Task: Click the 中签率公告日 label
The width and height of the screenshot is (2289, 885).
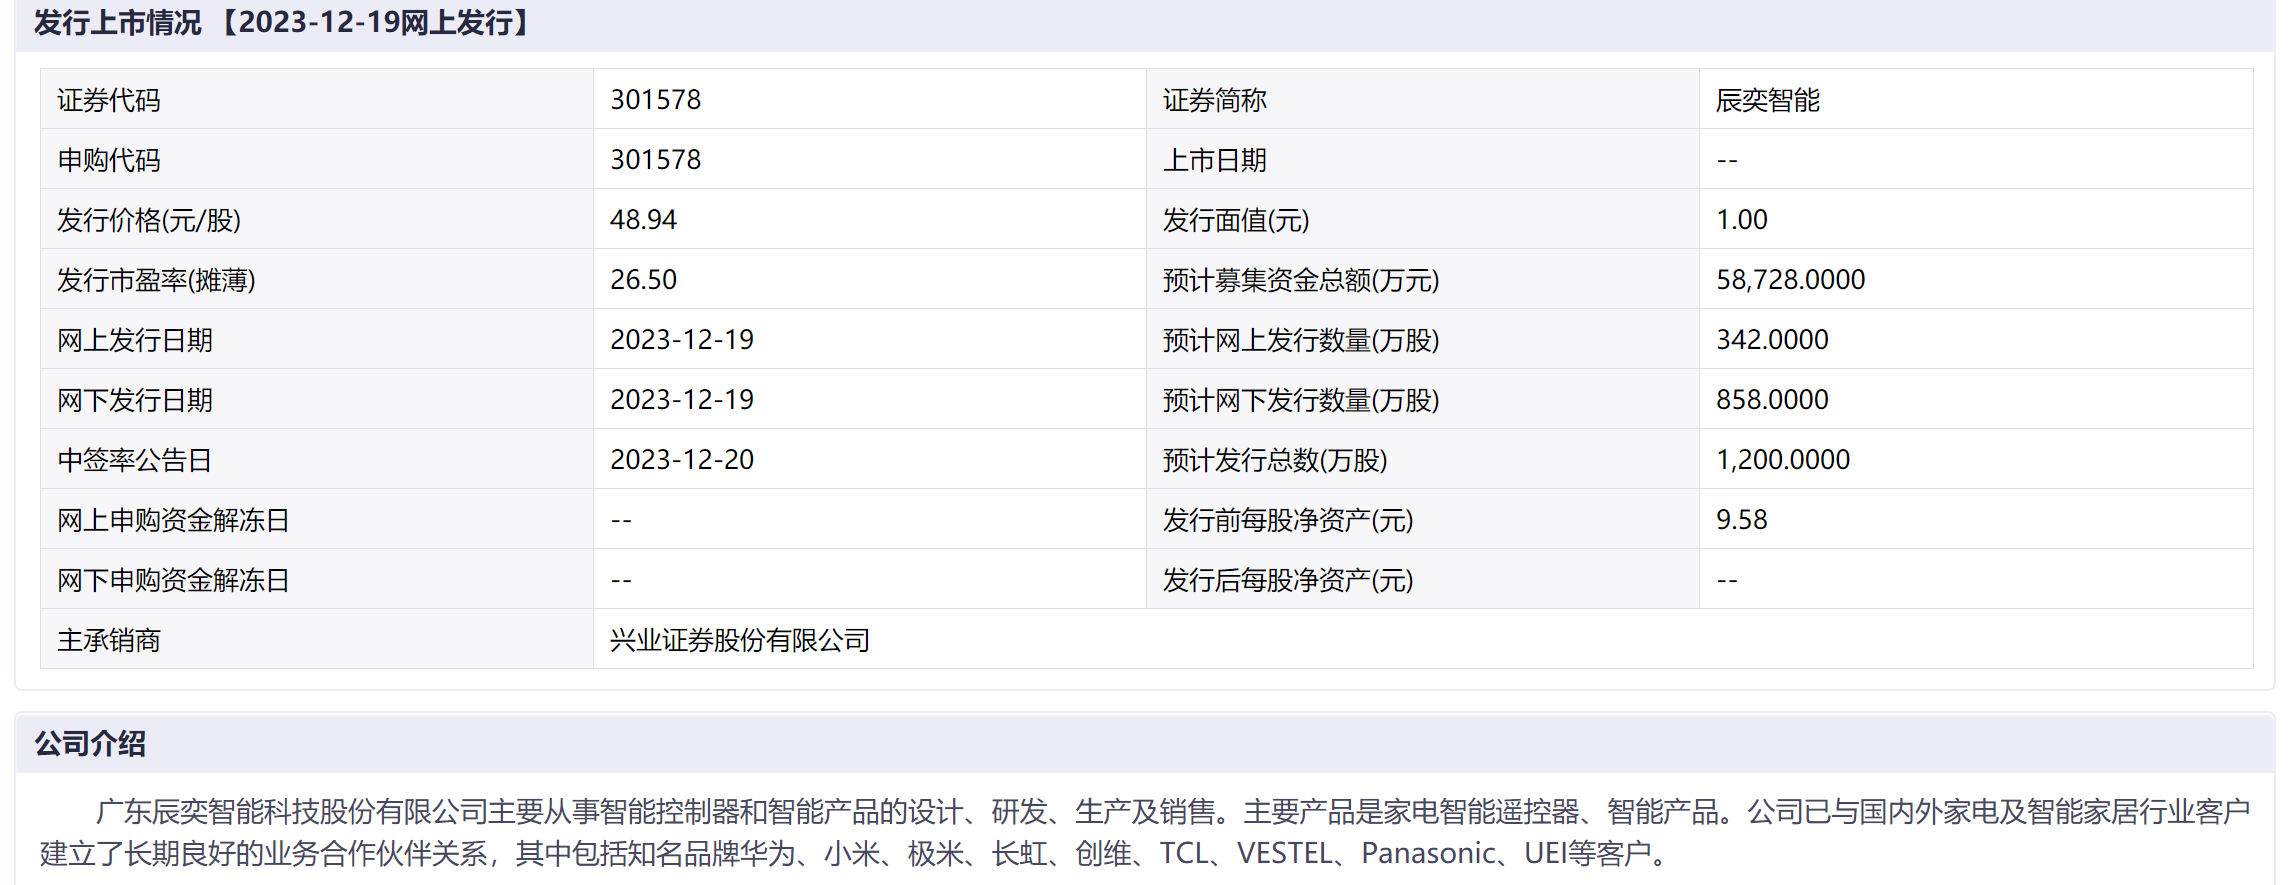Action: [x=135, y=460]
